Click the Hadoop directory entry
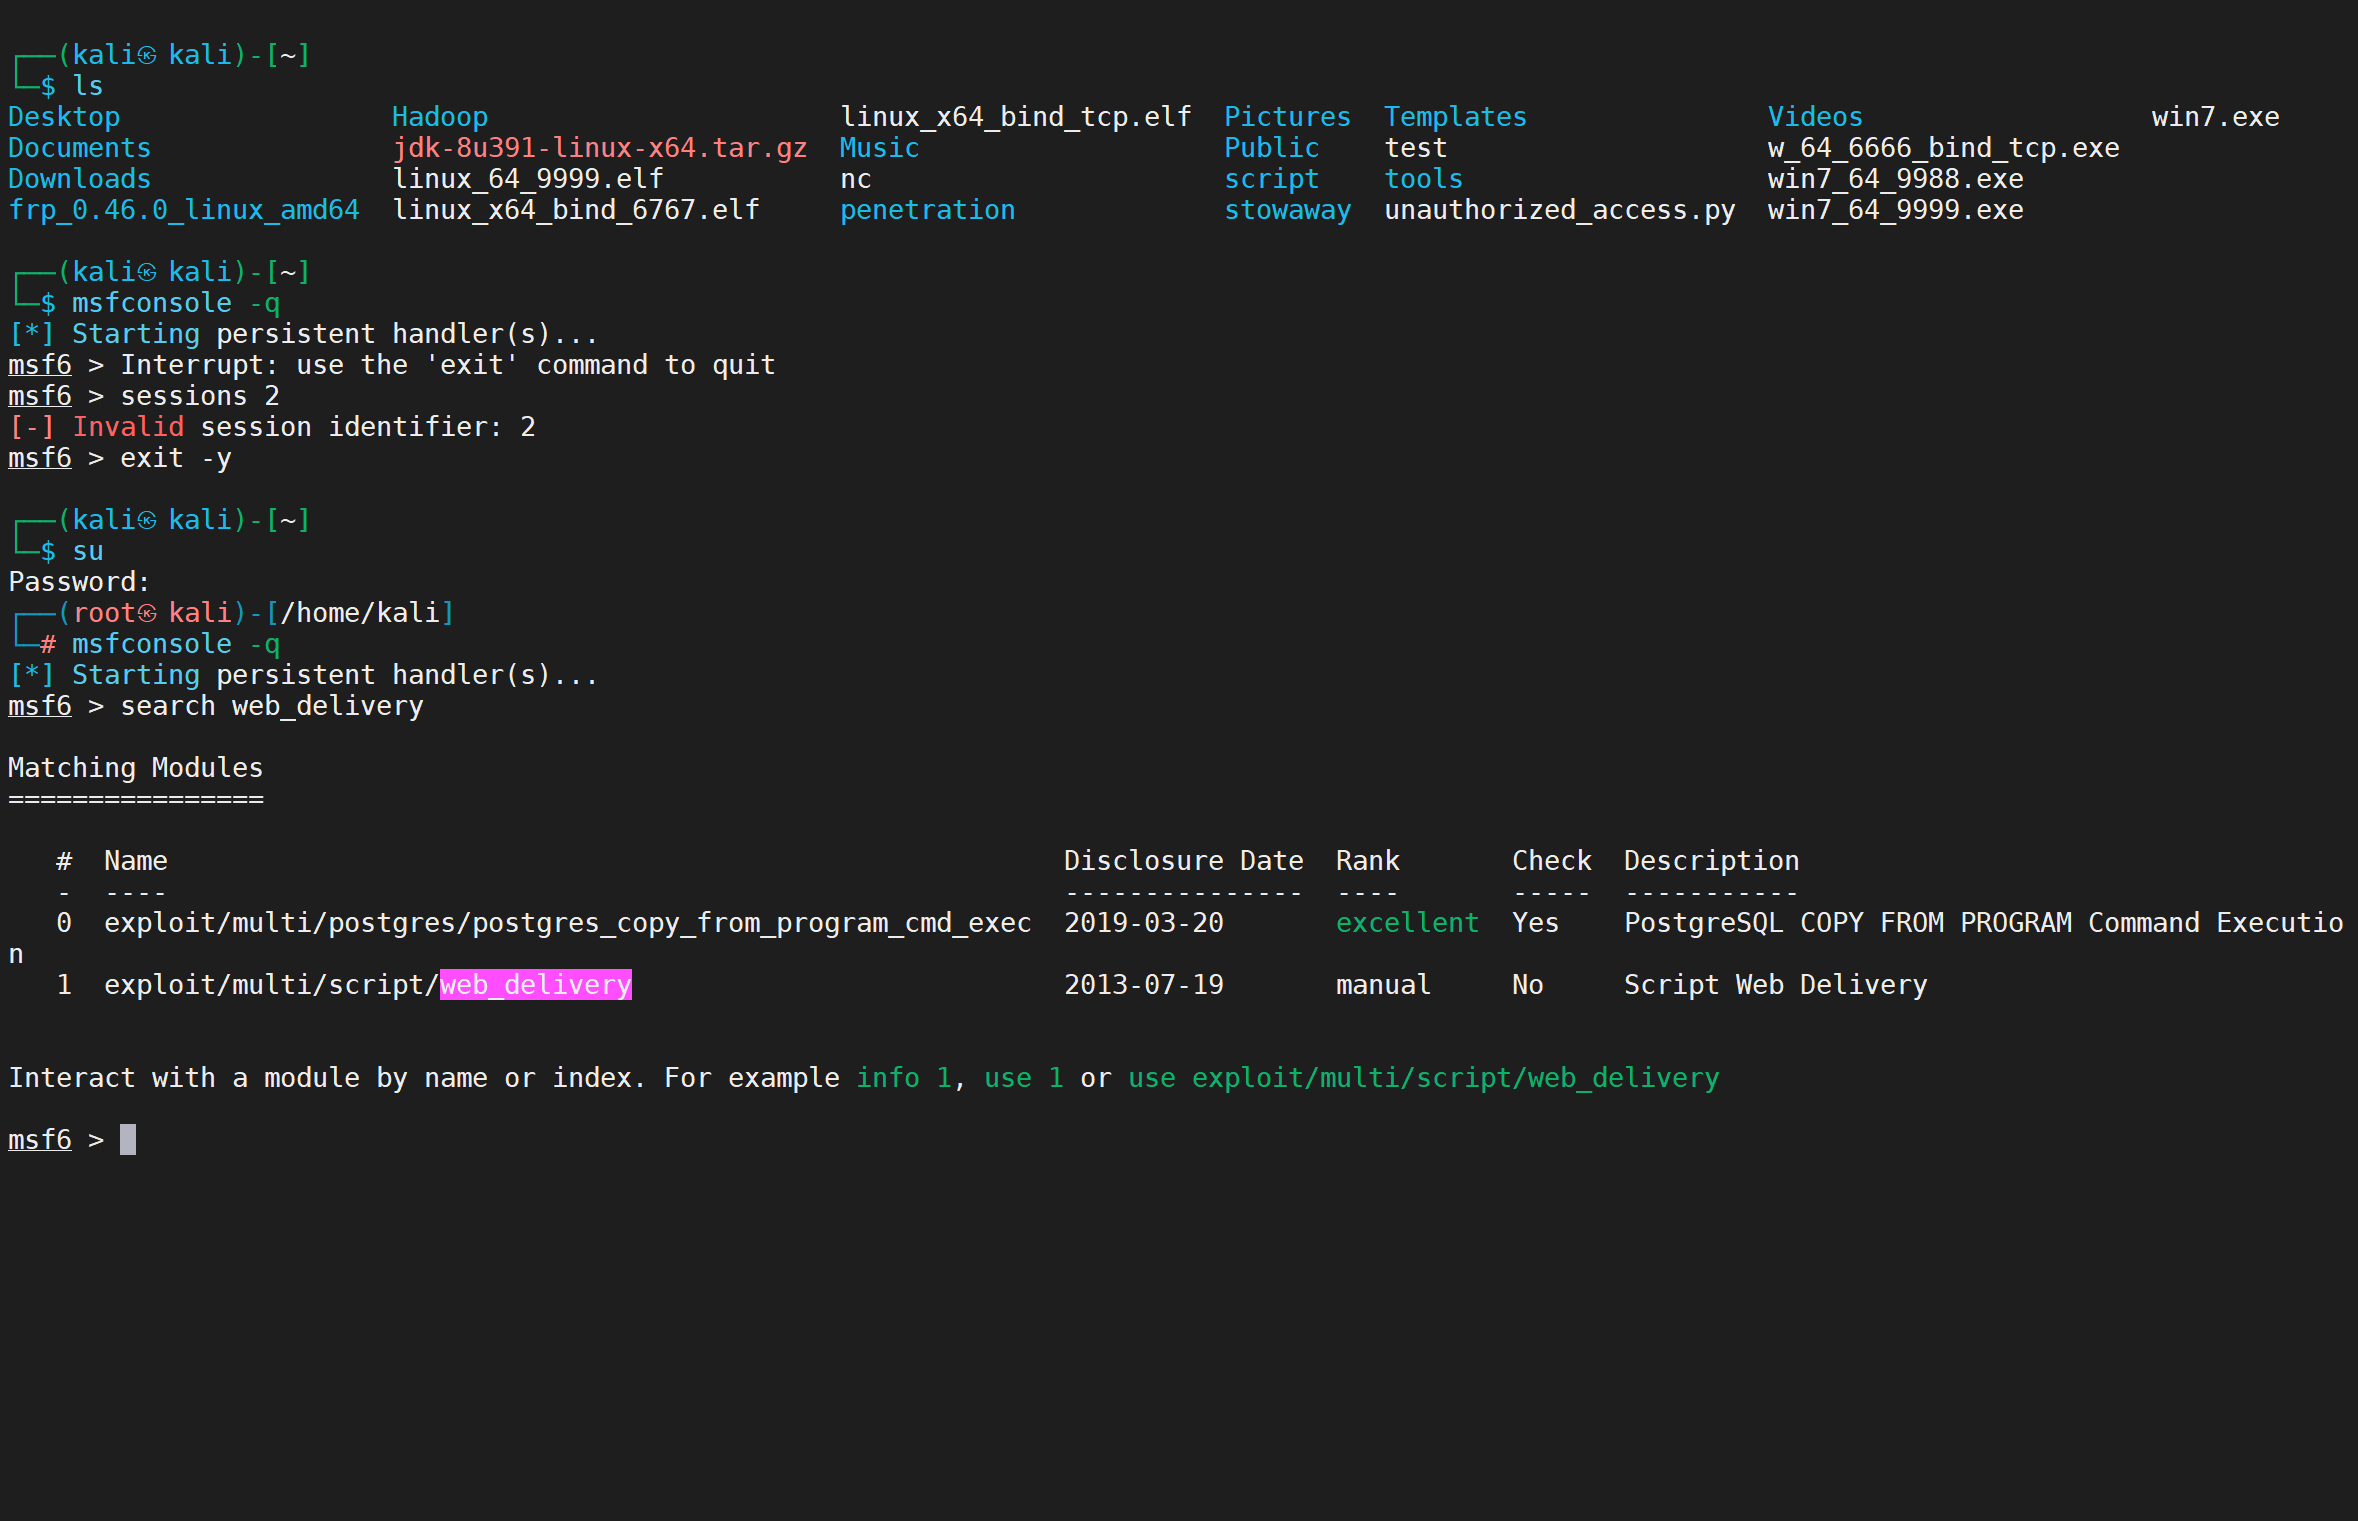Screen dimensions: 2358x1521 click(x=439, y=117)
